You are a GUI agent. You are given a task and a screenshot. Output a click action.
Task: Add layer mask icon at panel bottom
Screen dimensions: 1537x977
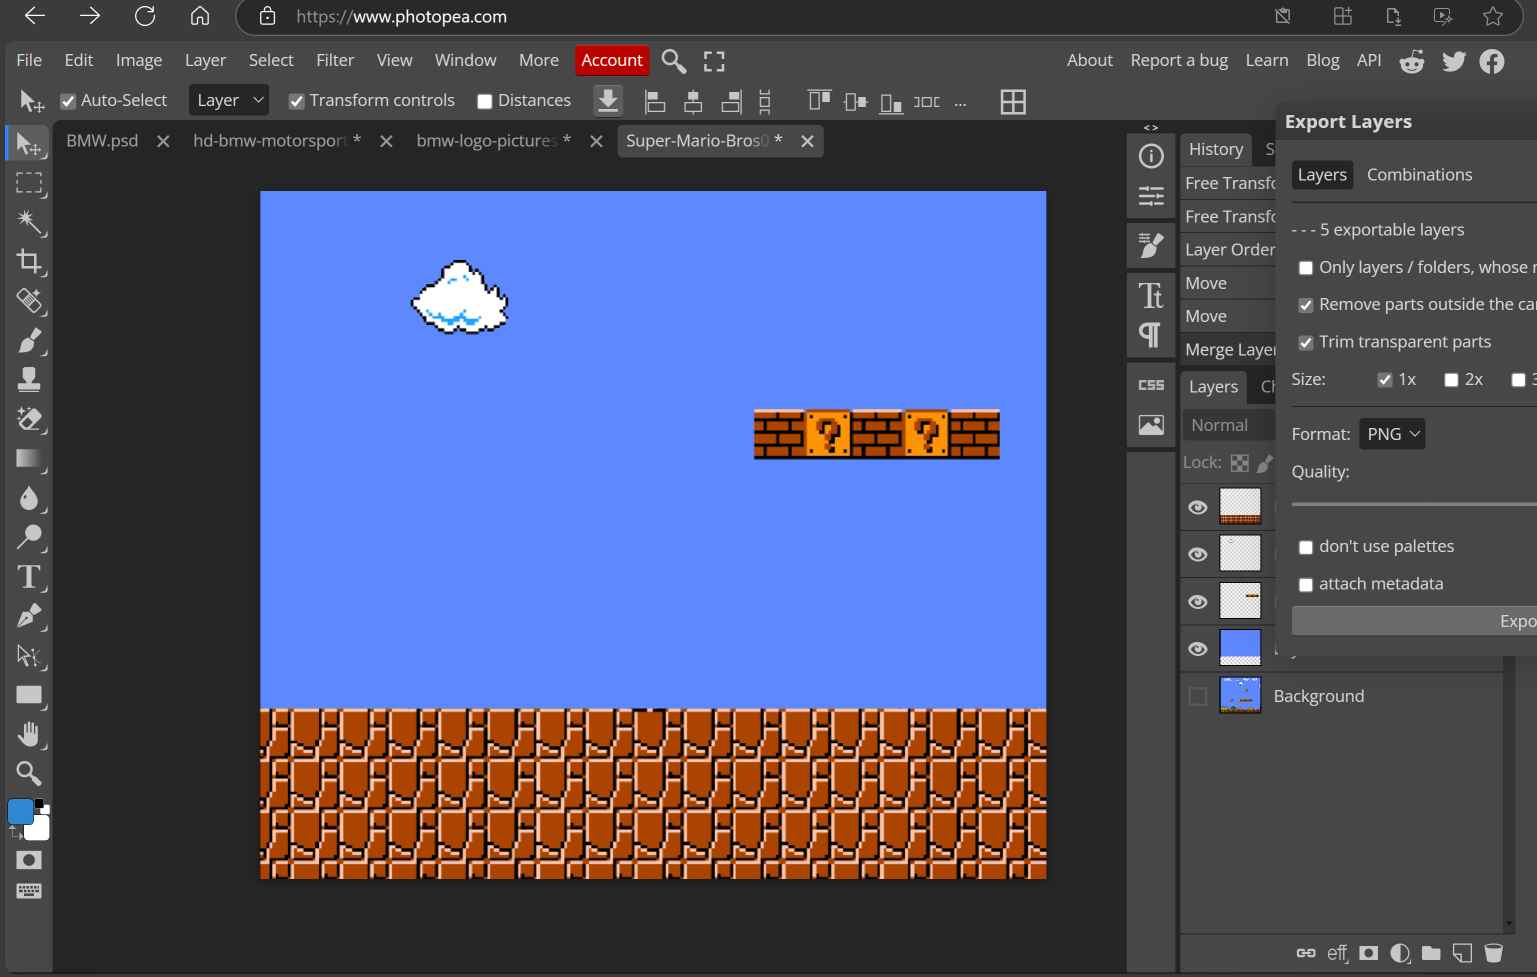tap(1368, 953)
